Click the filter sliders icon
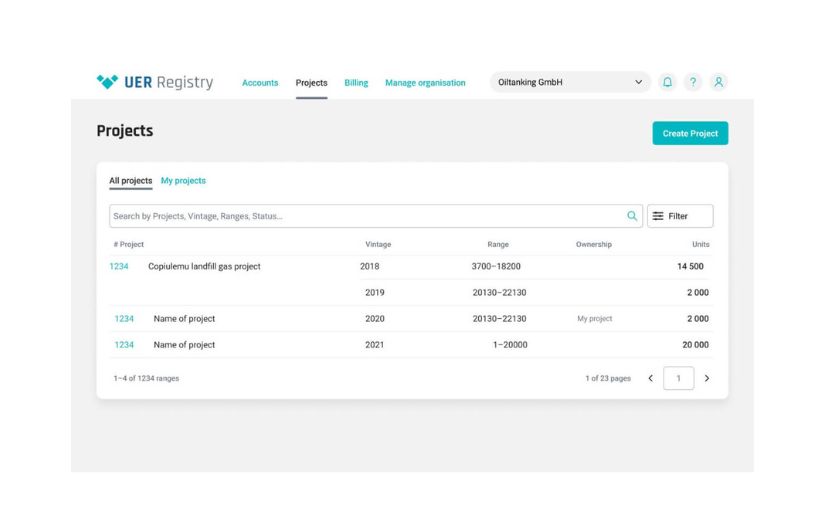 click(658, 216)
